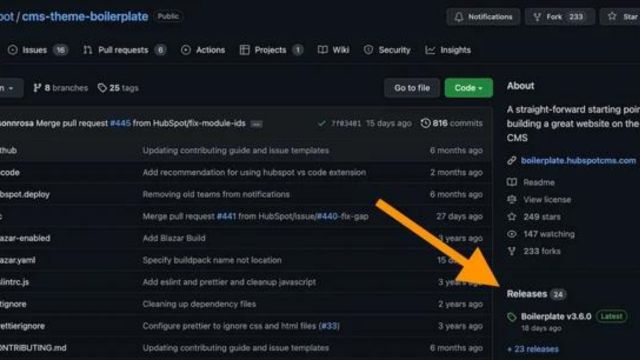Screen dimensions: 640x360
Task: Open 'Add eslint and prettier' commit message
Action: [x=229, y=282]
